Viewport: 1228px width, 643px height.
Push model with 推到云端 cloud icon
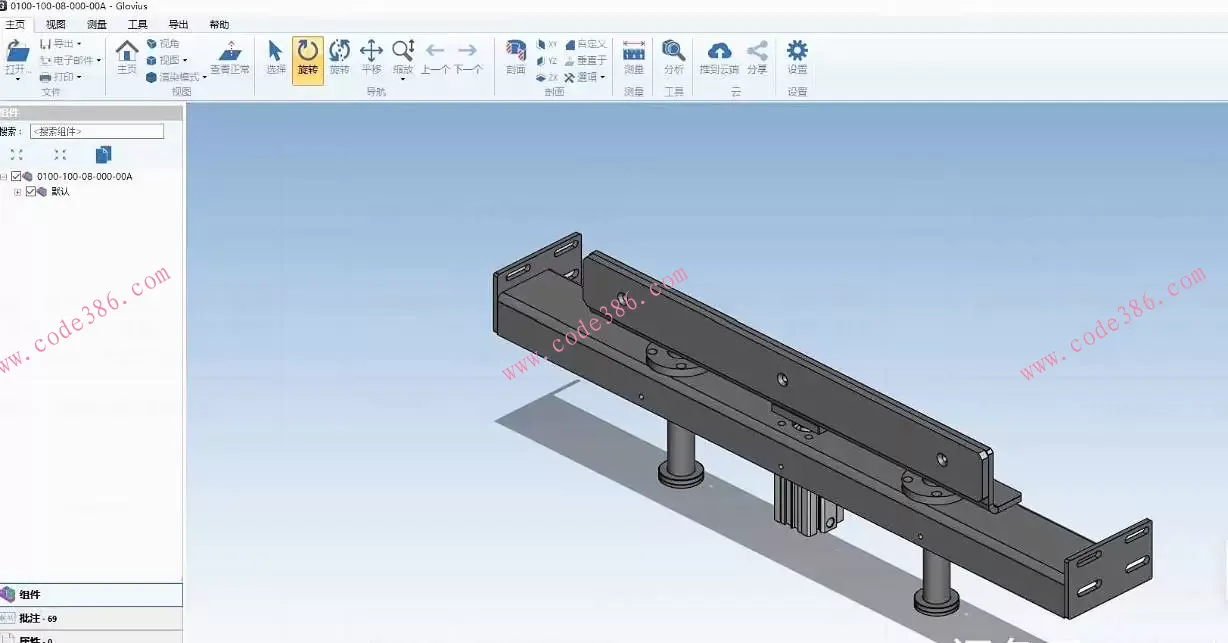tap(719, 58)
